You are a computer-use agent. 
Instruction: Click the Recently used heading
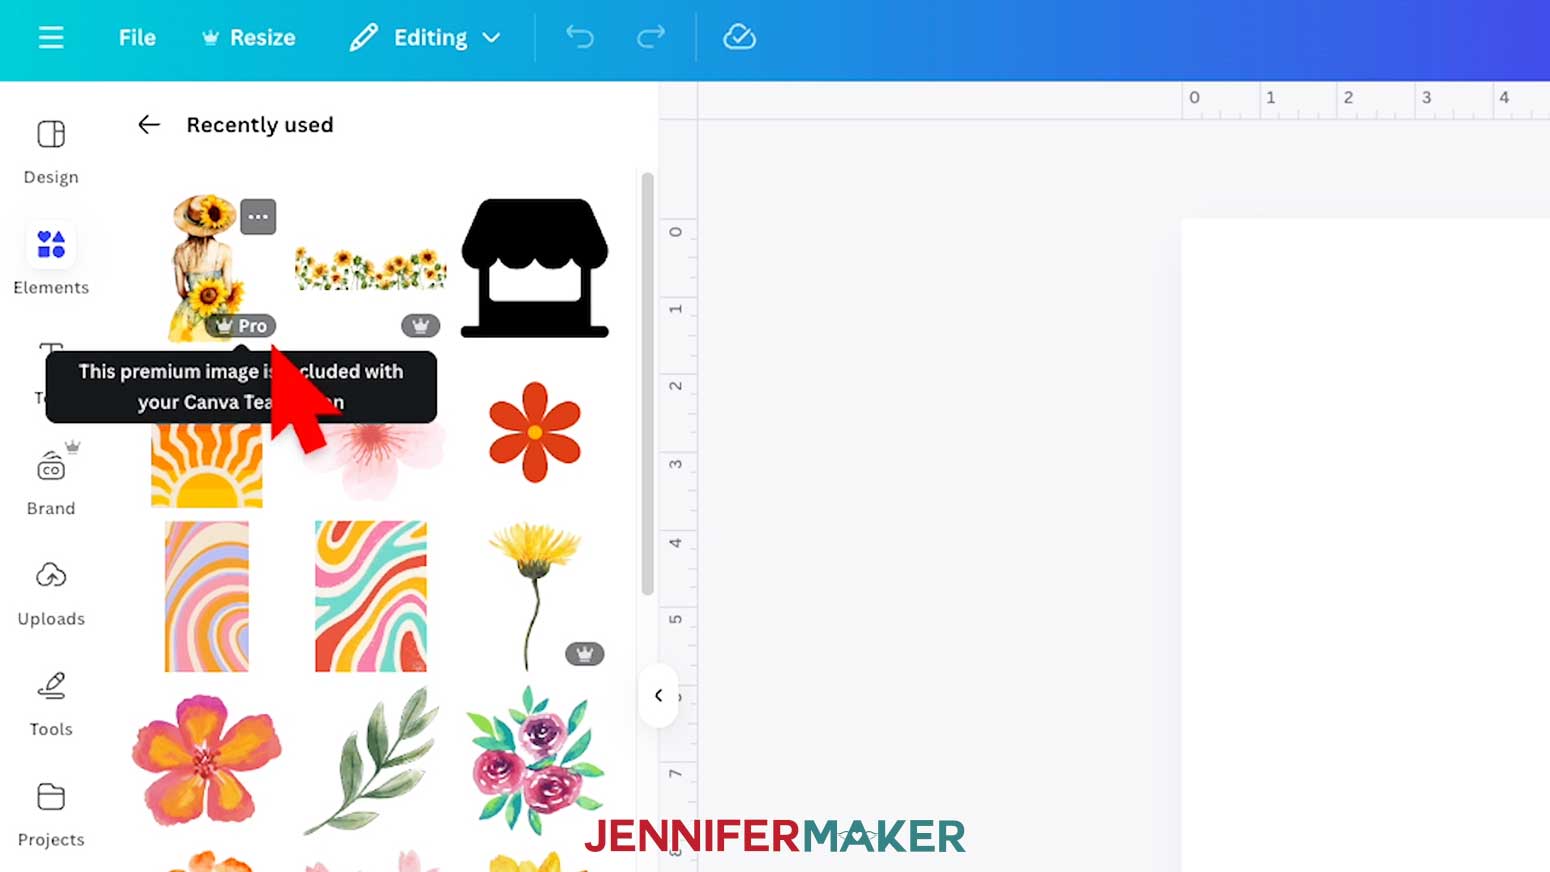tap(260, 125)
